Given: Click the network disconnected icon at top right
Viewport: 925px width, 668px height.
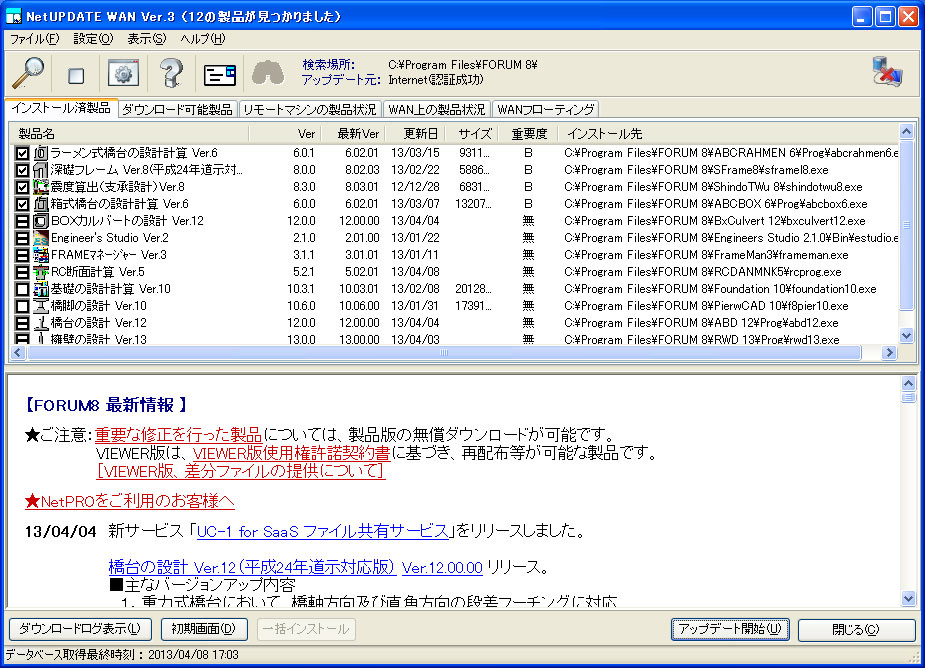Looking at the screenshot, I should [887, 72].
